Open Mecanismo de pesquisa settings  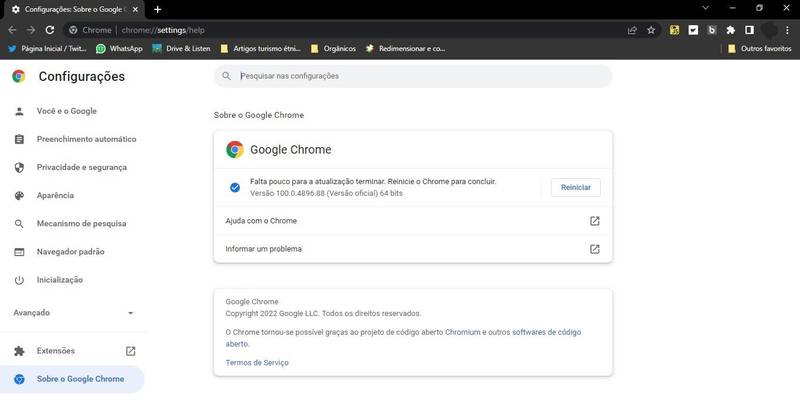tap(72, 223)
